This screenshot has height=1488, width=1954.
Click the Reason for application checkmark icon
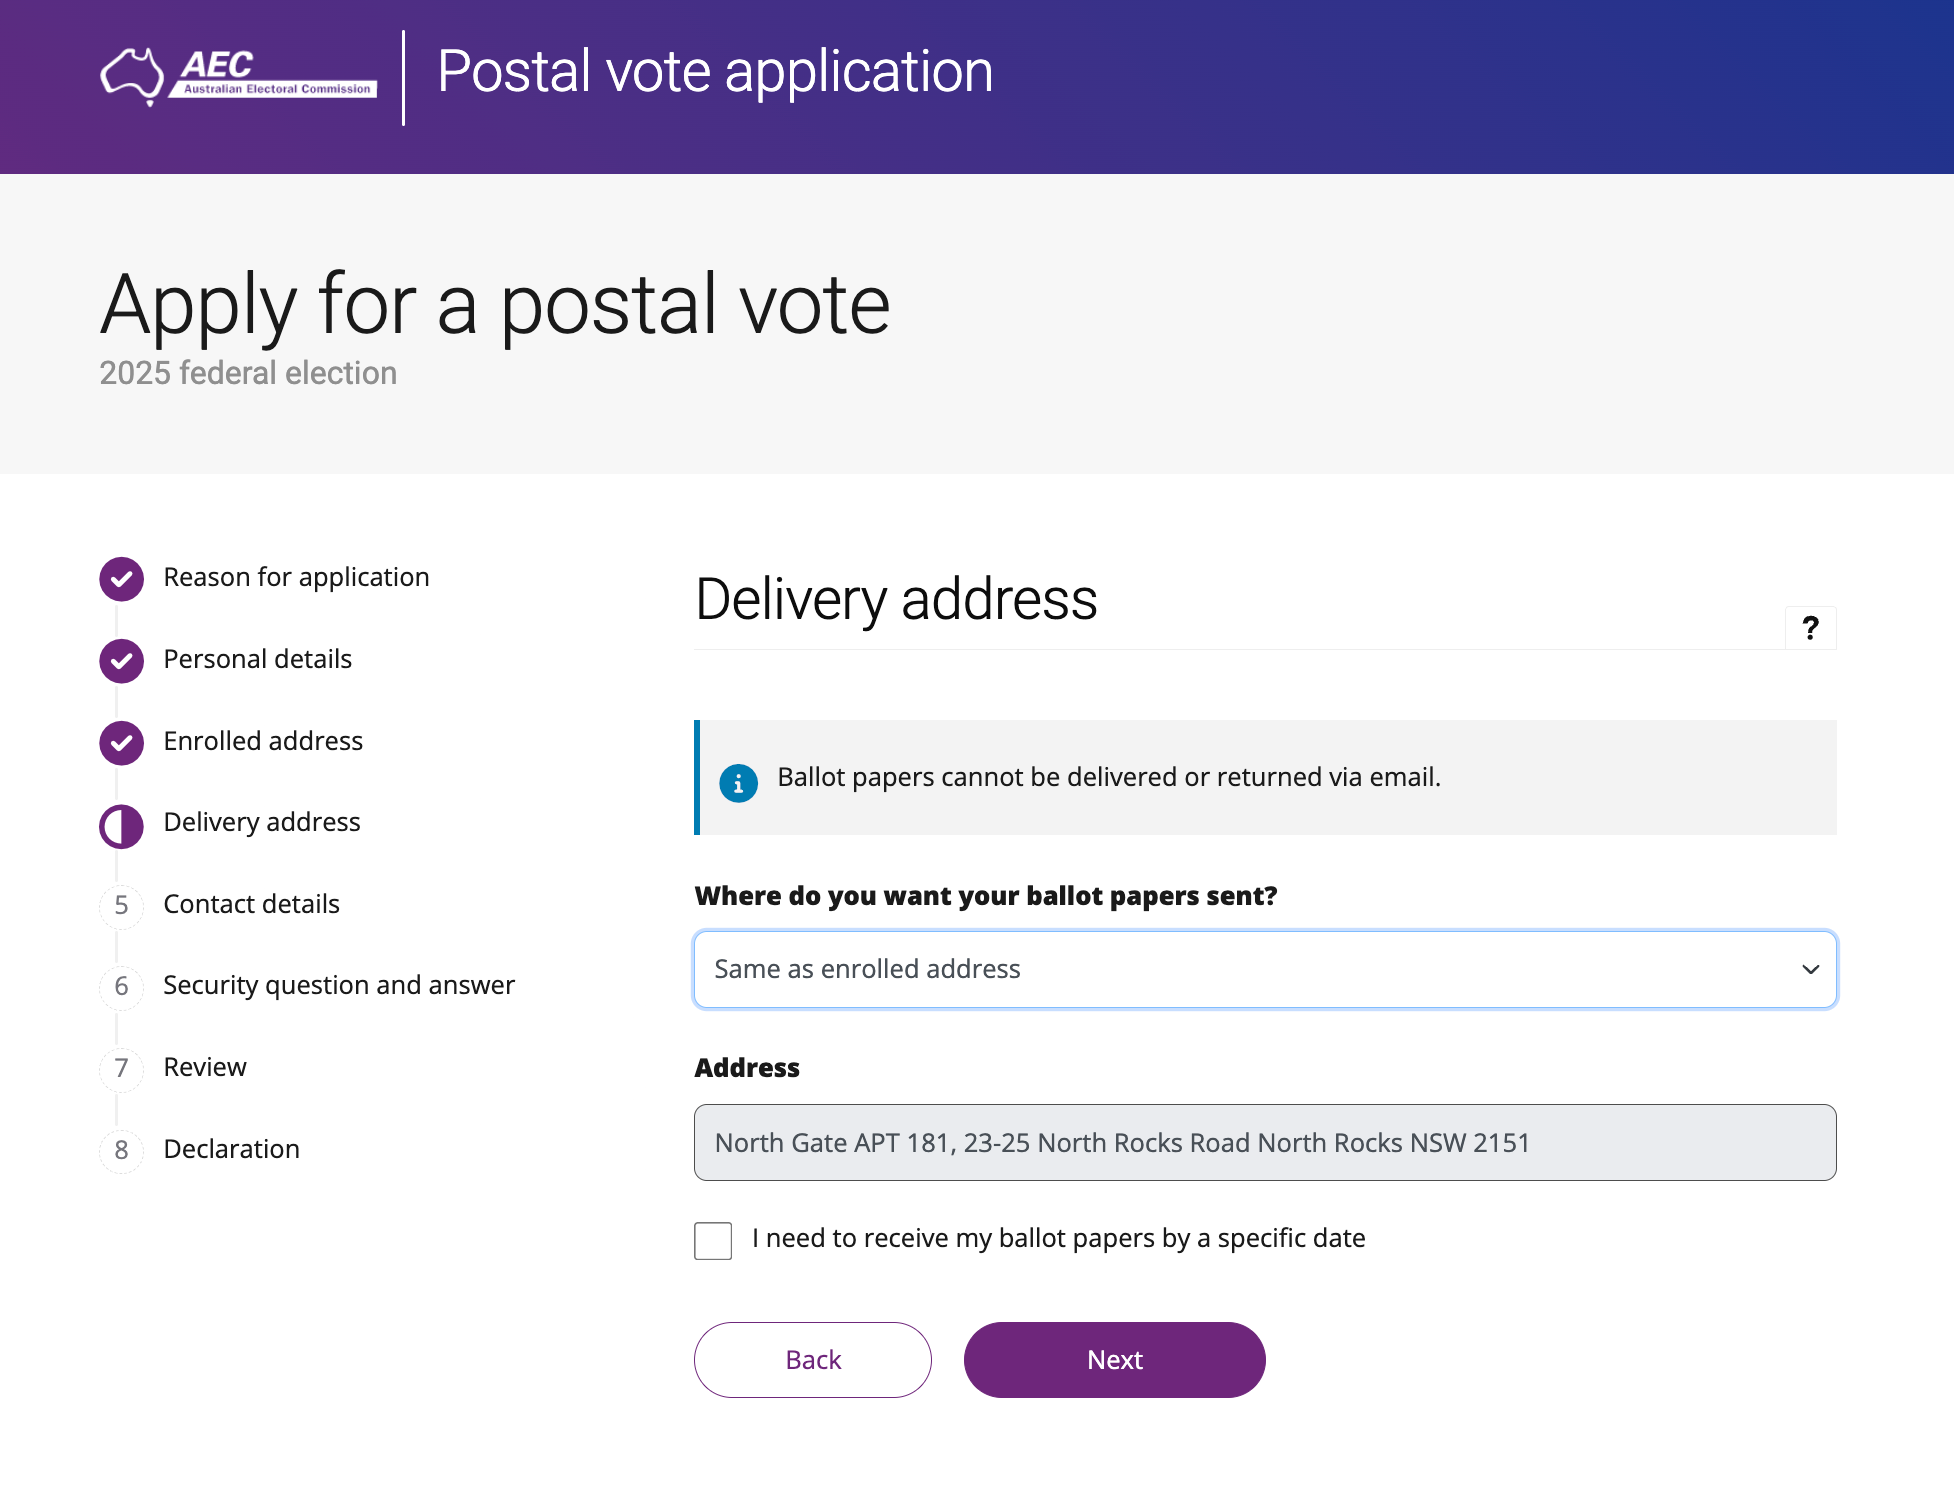tap(121, 578)
